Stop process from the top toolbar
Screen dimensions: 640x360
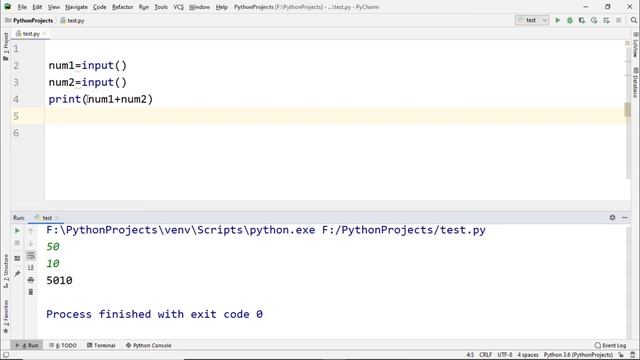click(x=618, y=20)
